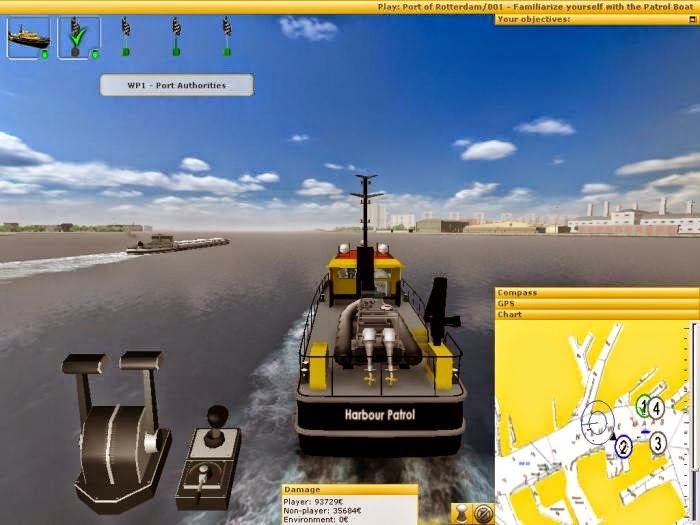Click the Player: 93729€ damage value
Image resolution: width=700 pixels, height=525 pixels.
point(313,502)
